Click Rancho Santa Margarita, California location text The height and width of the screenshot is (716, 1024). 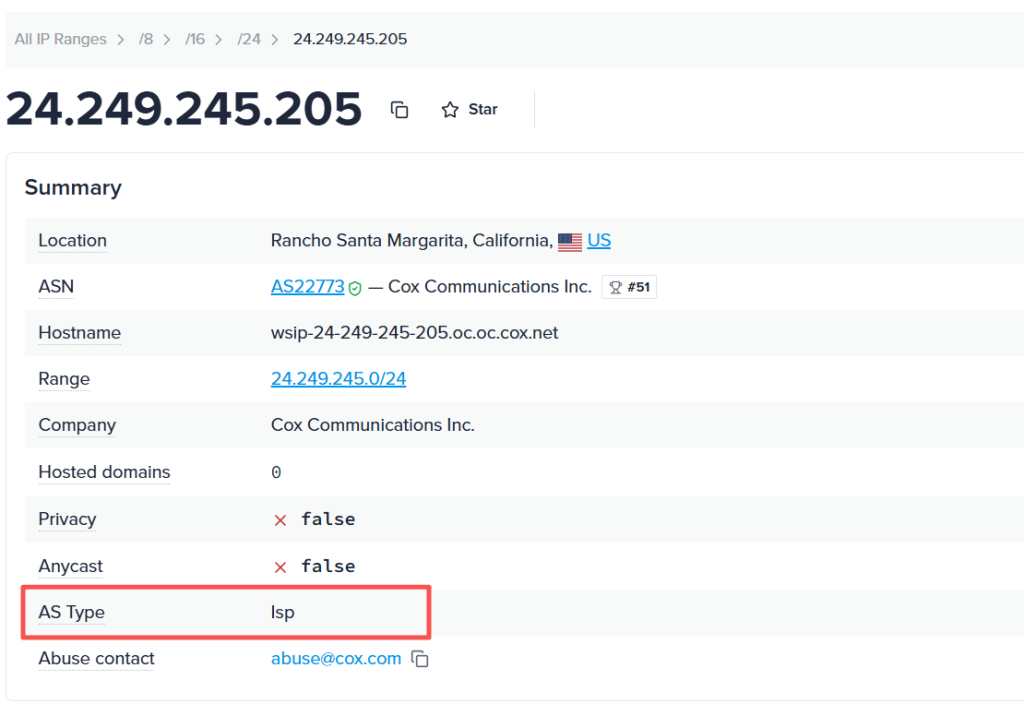[x=412, y=241]
